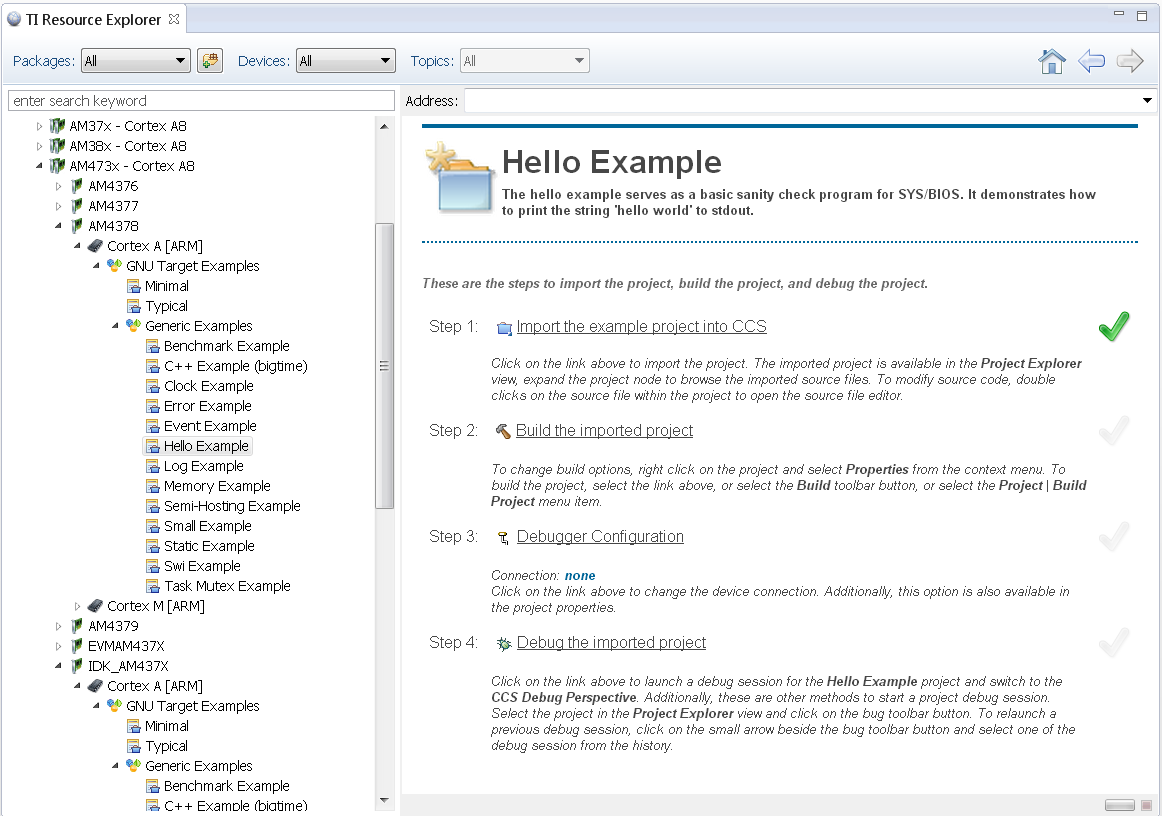
Task: Click the green checkmark next to Step 1
Action: 1113,326
